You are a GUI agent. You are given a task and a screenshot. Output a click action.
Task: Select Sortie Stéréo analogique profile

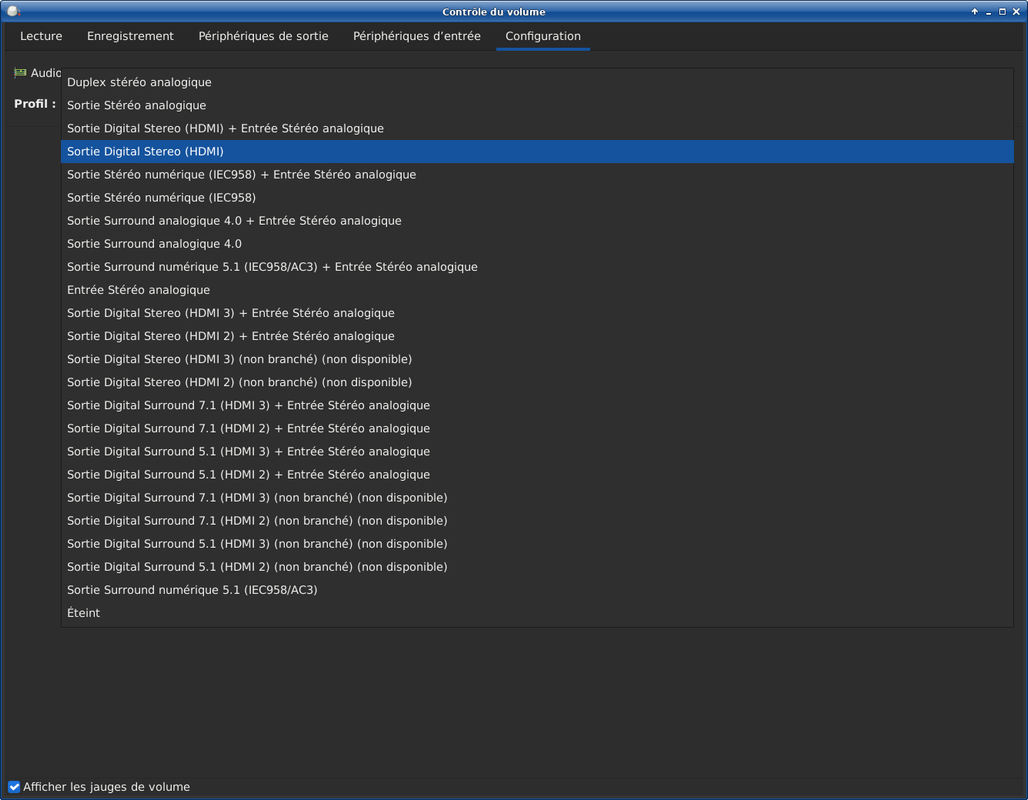[x=537, y=105]
